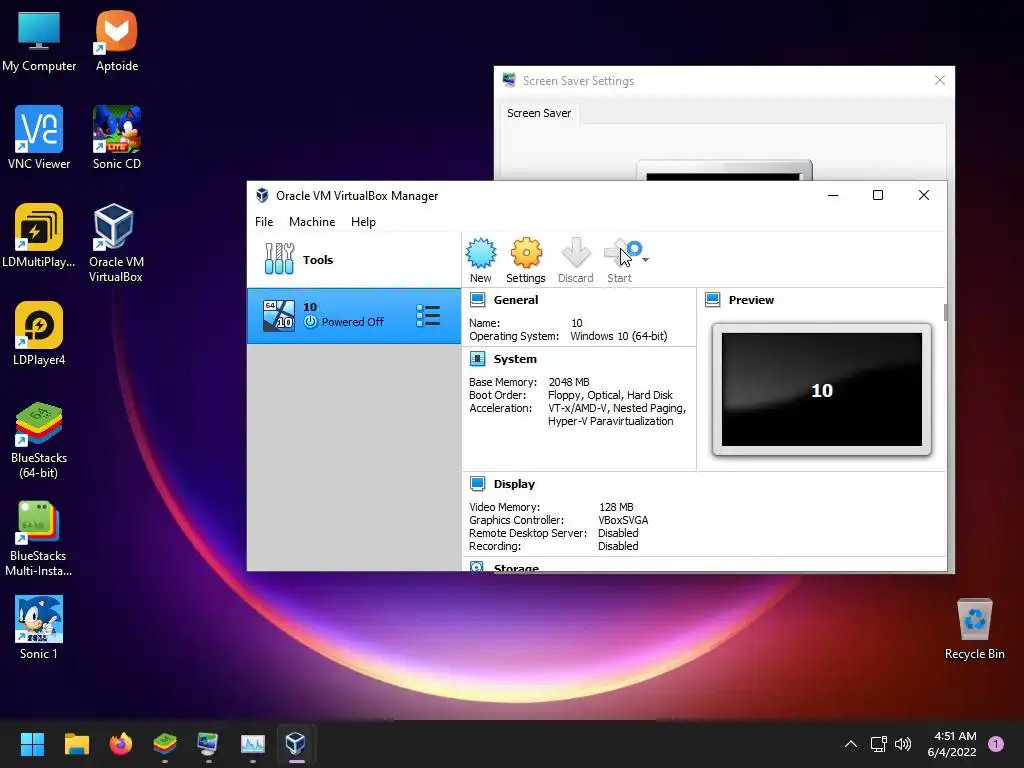Image resolution: width=1024 pixels, height=768 pixels.
Task: Click Operating System Windows 10 (64-bit) text
Action: pos(618,336)
